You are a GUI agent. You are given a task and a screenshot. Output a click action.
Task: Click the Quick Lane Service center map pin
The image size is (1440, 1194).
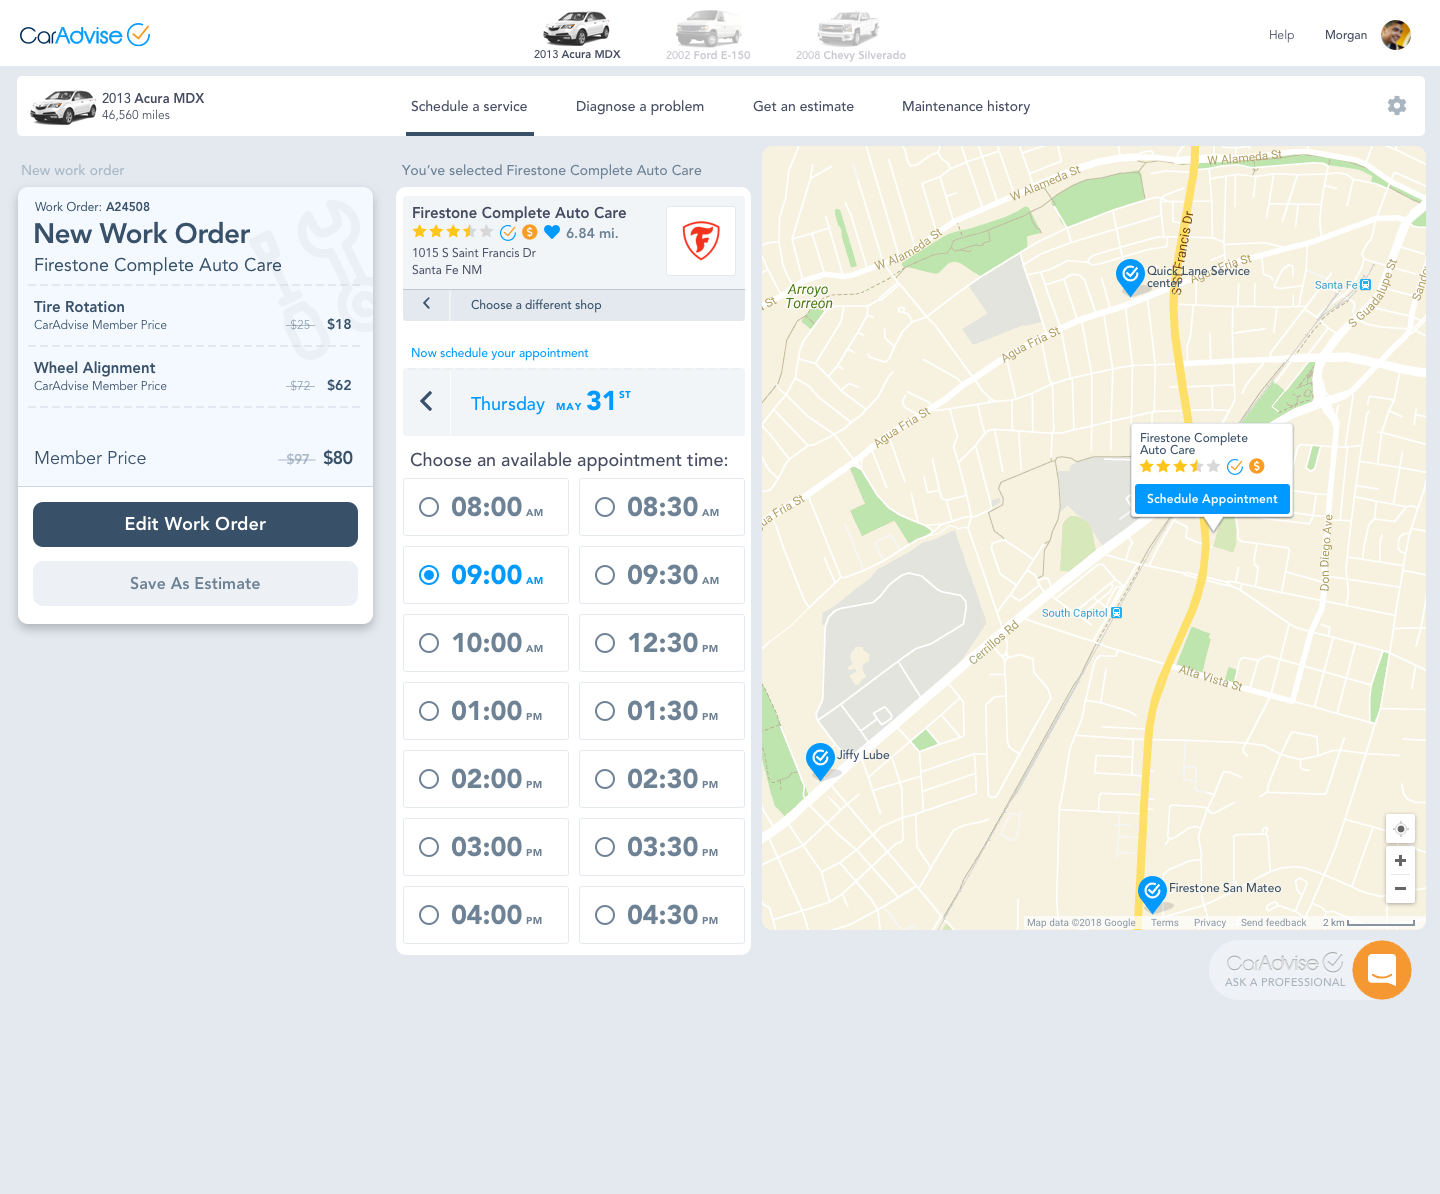1130,276
